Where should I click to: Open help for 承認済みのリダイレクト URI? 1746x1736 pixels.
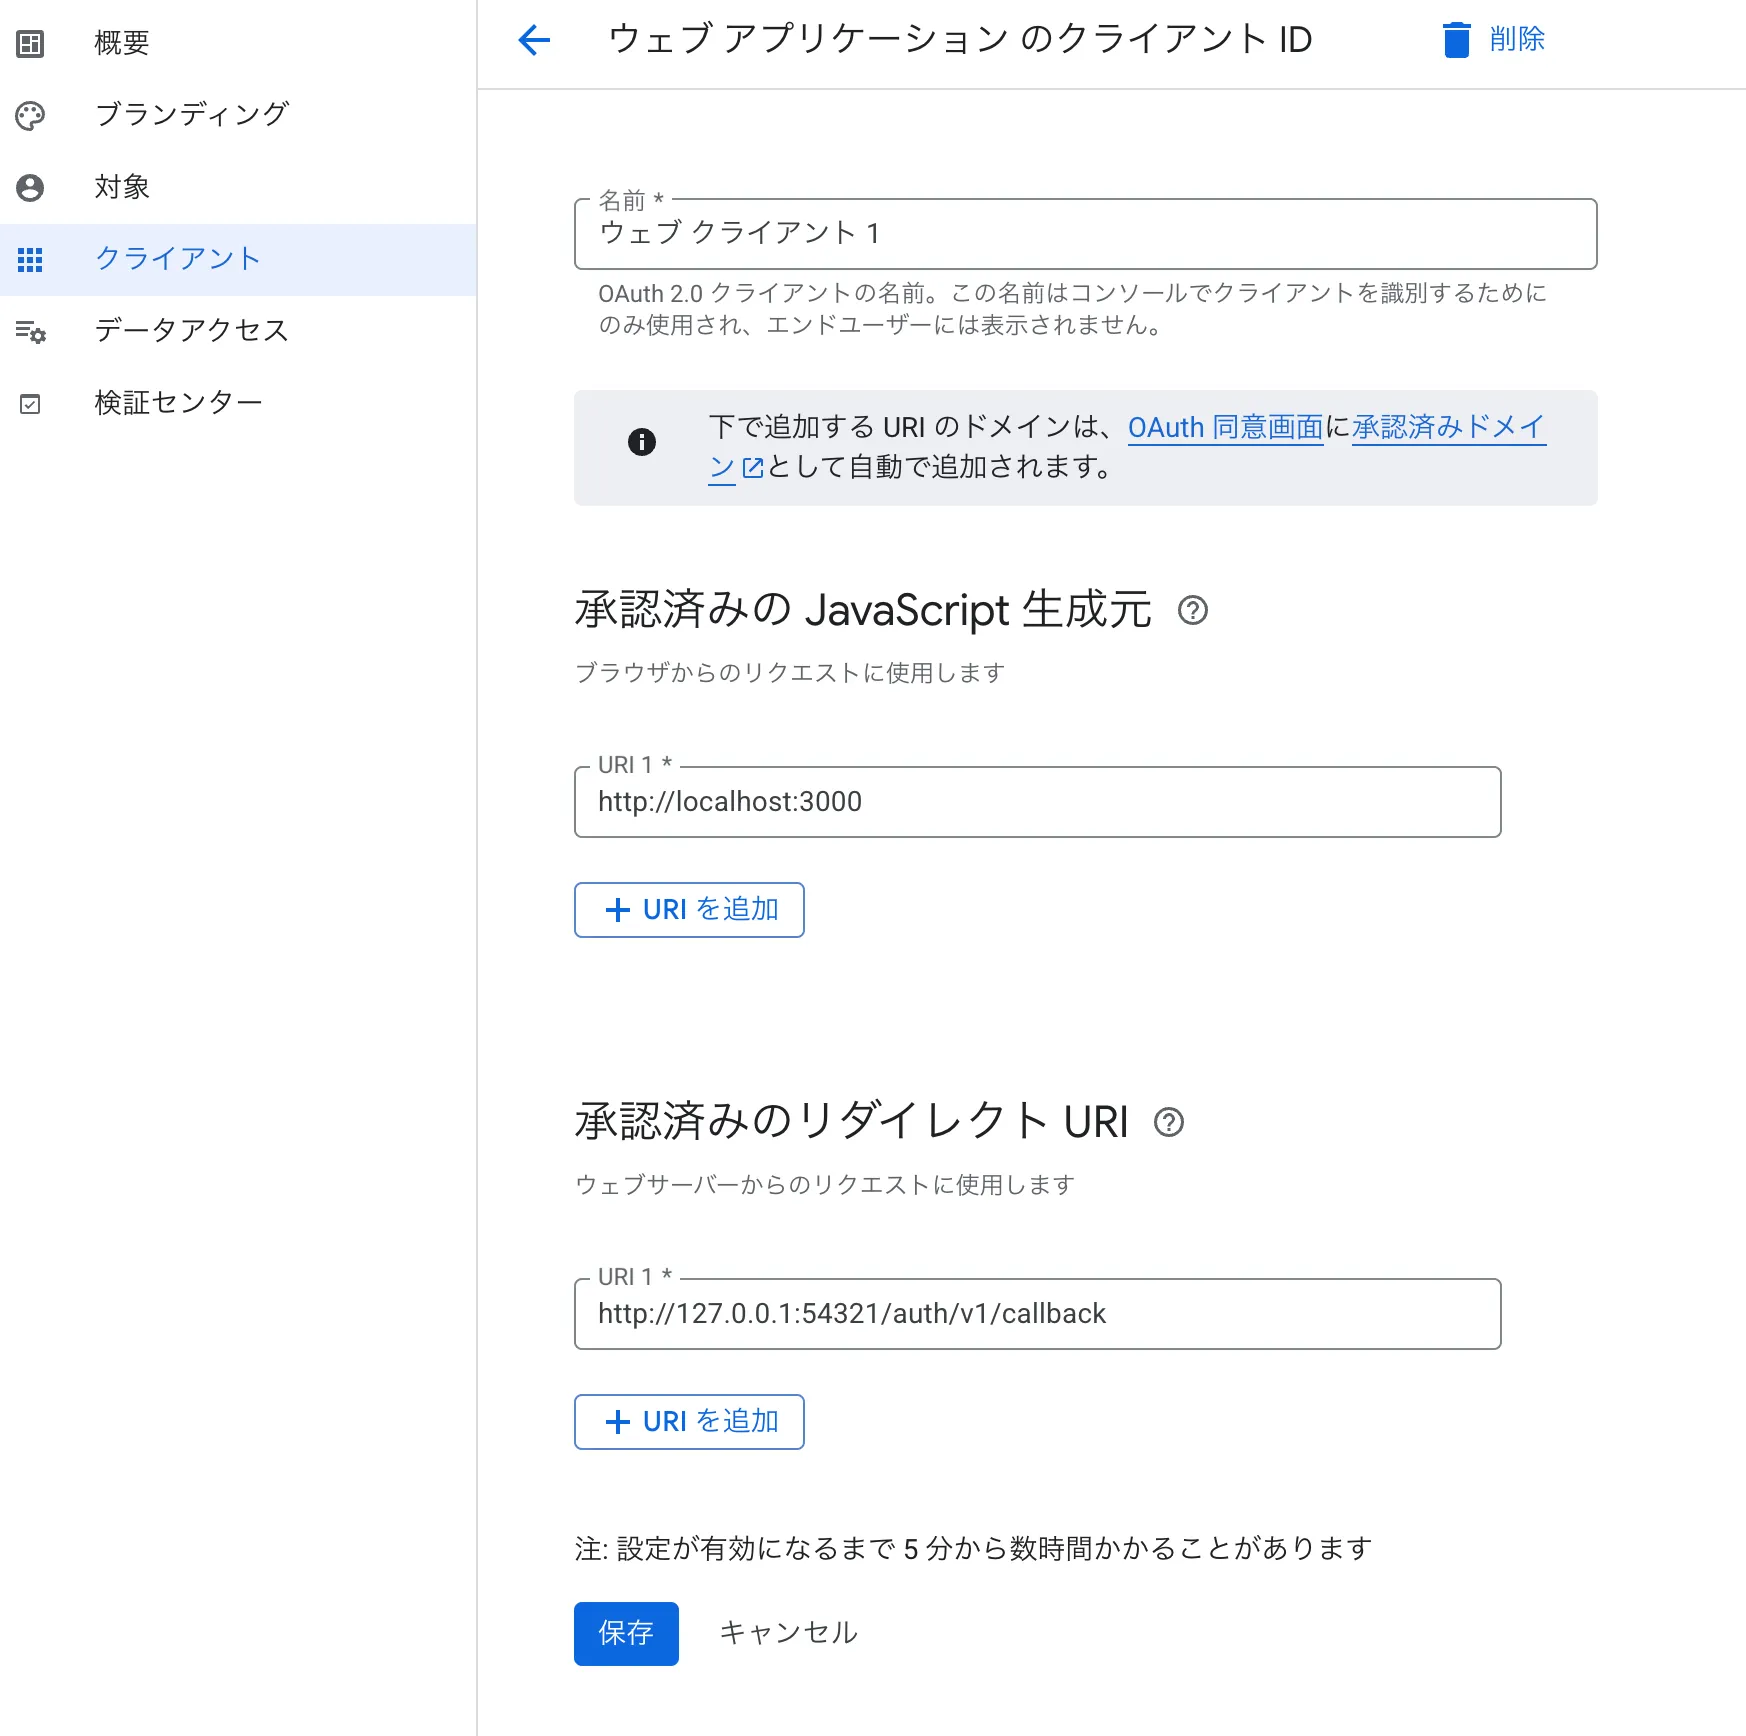(x=1170, y=1122)
